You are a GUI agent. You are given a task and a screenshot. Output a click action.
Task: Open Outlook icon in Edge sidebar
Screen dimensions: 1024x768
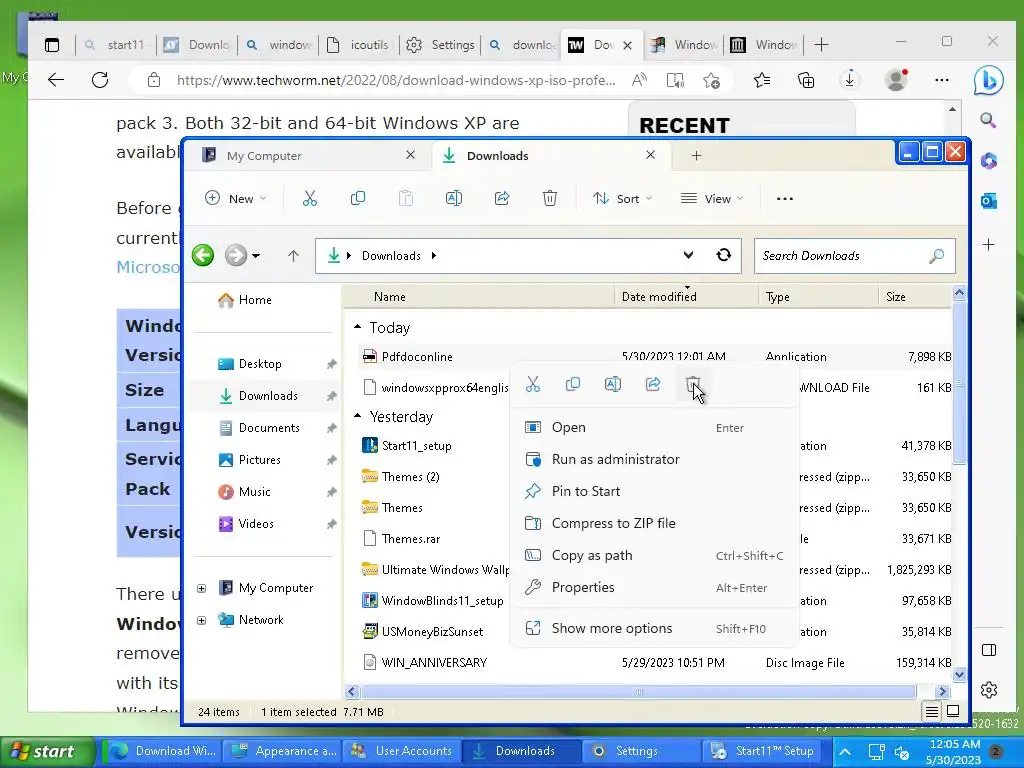pyautogui.click(x=989, y=201)
